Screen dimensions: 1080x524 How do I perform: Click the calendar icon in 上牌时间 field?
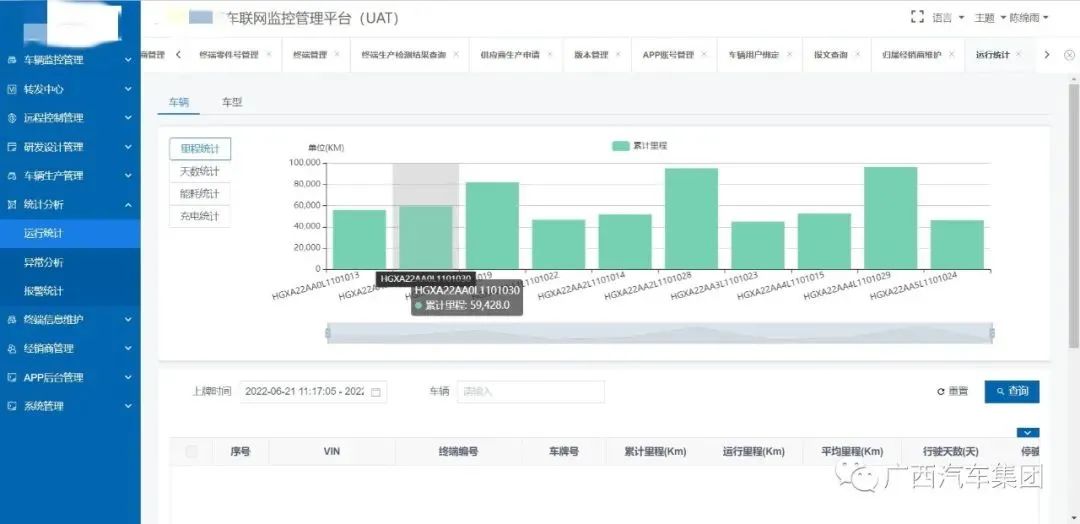coord(375,392)
